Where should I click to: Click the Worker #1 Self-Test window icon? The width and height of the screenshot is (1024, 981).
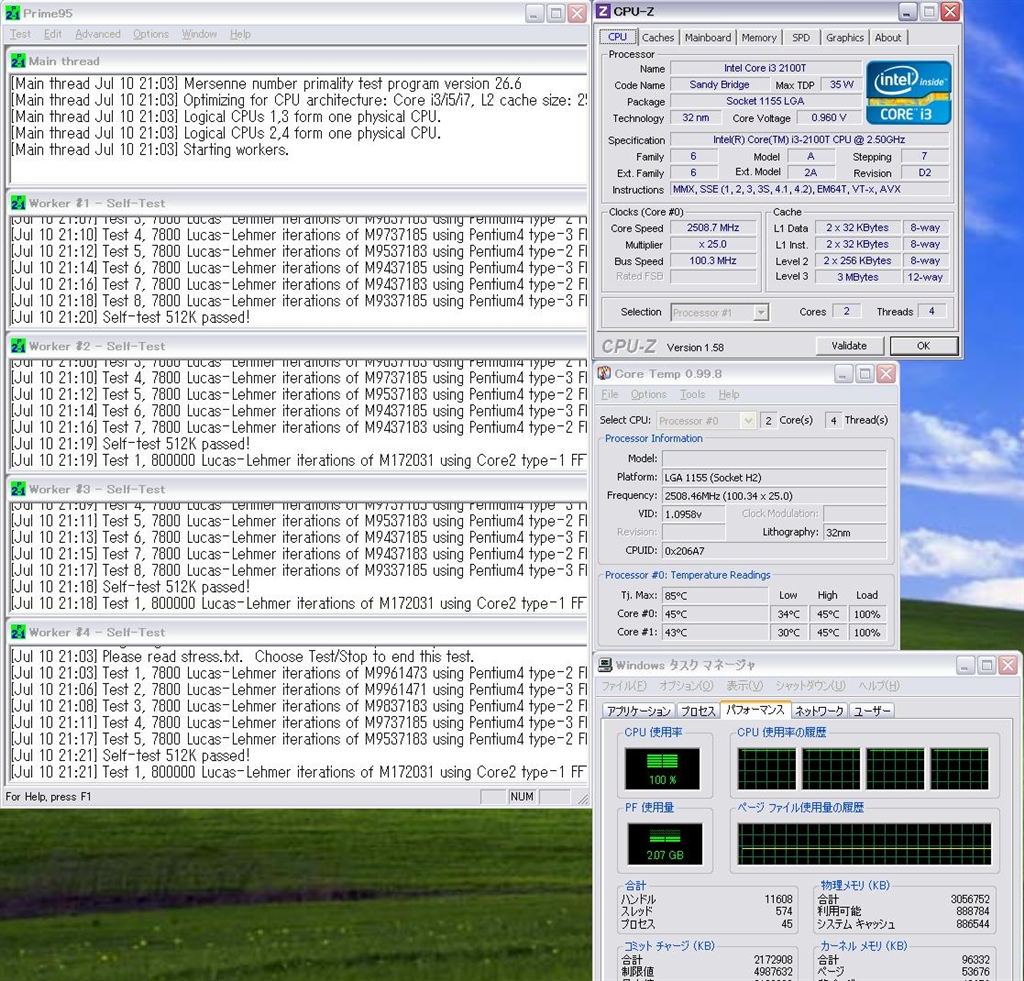pyautogui.click(x=18, y=203)
